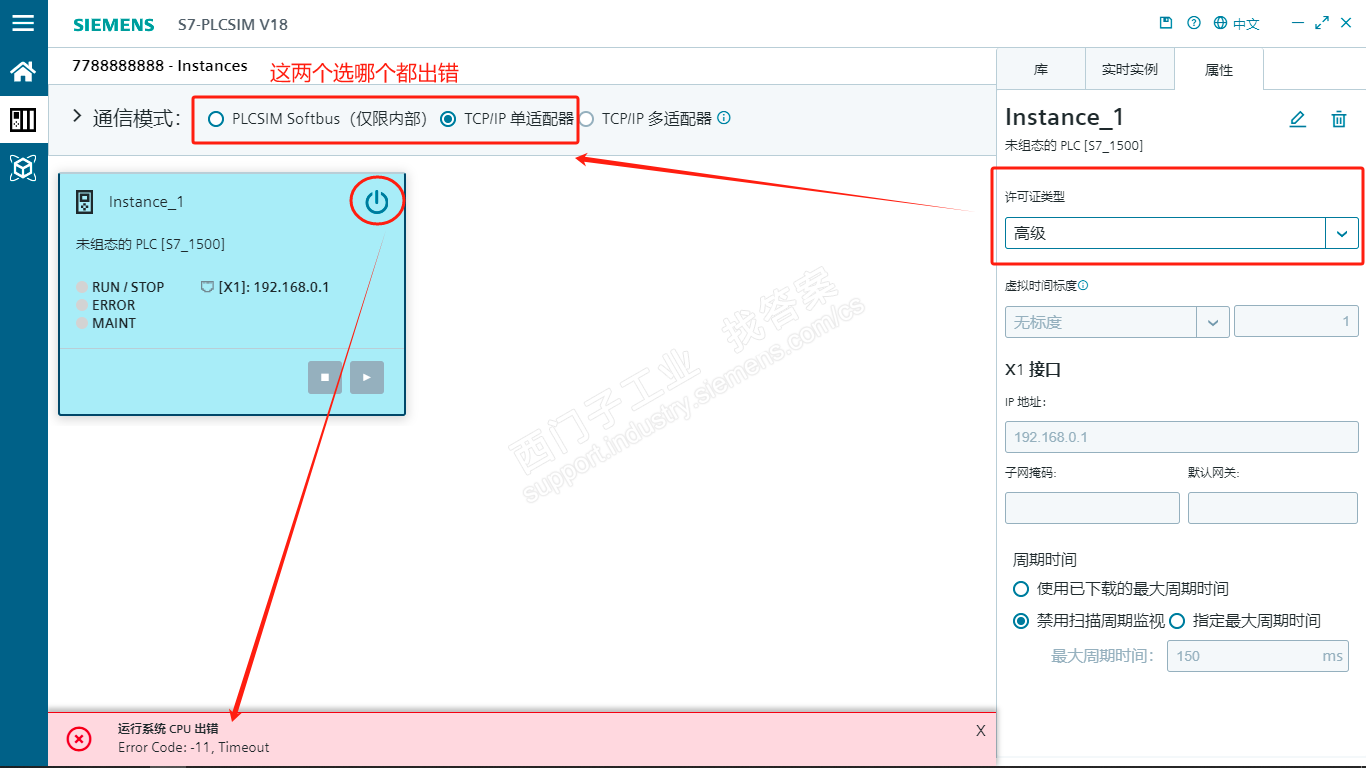Change language using the 中文 globe button

pyautogui.click(x=1236, y=23)
